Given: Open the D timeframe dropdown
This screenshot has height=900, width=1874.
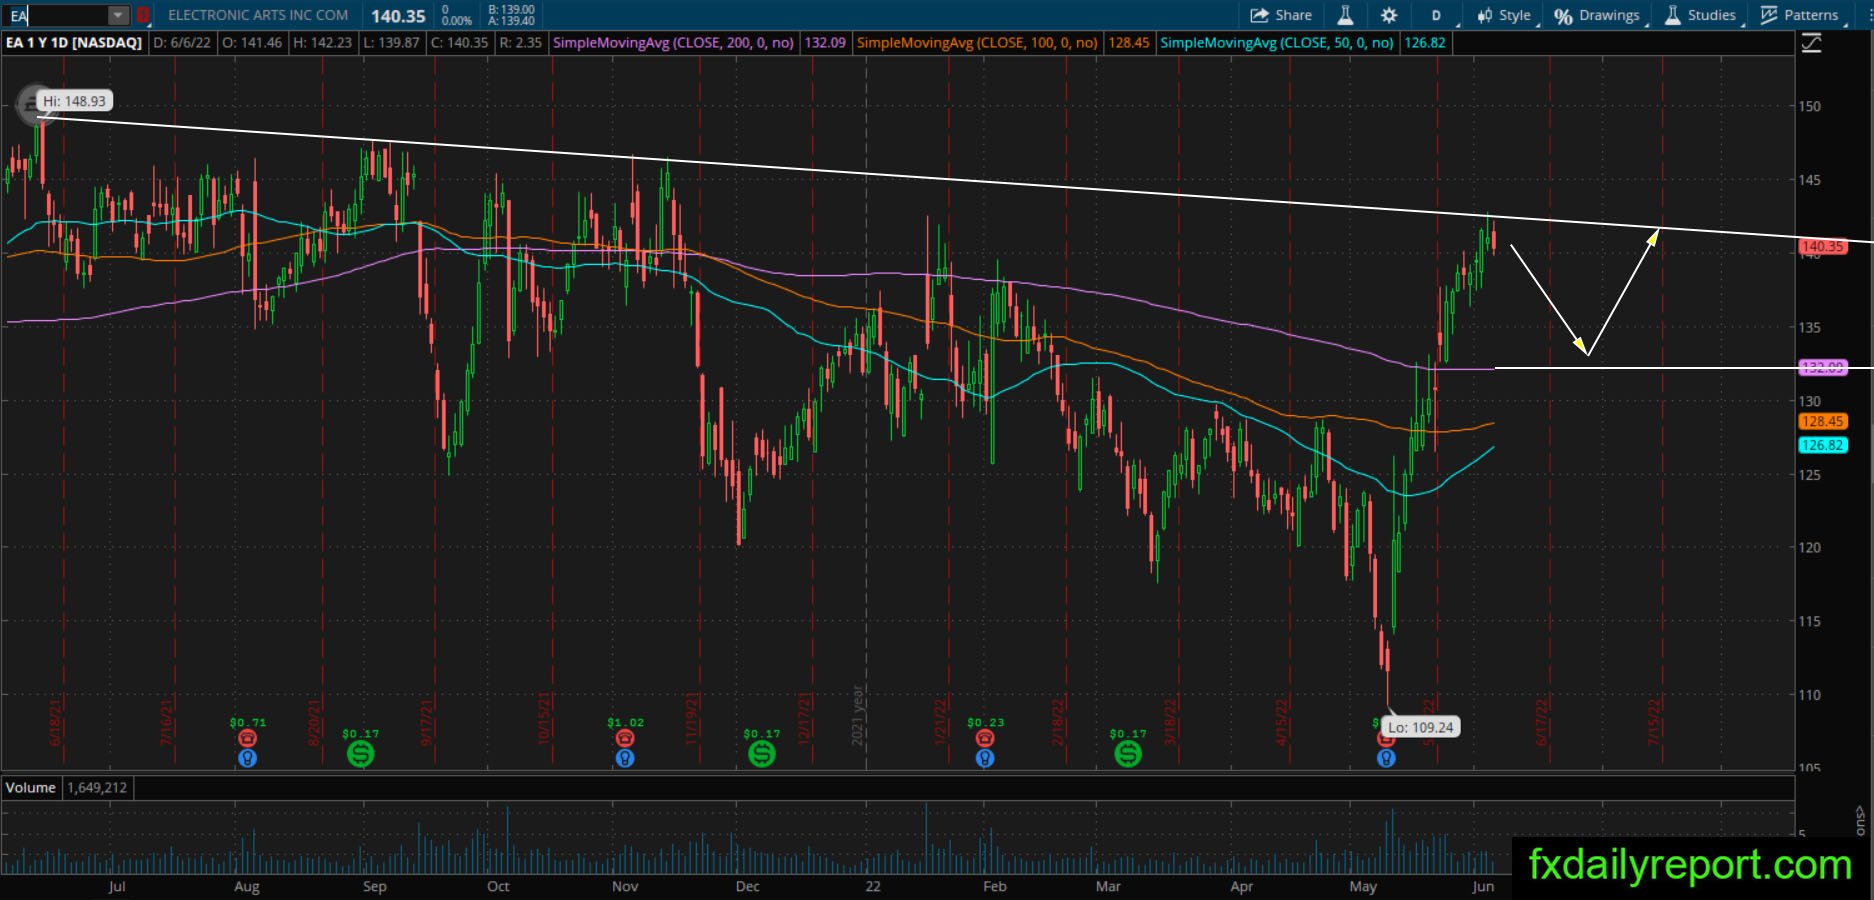Looking at the screenshot, I should pos(1437,15).
